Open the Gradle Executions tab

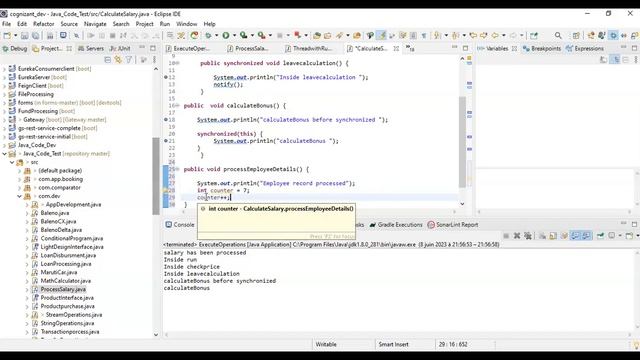pos(396,224)
